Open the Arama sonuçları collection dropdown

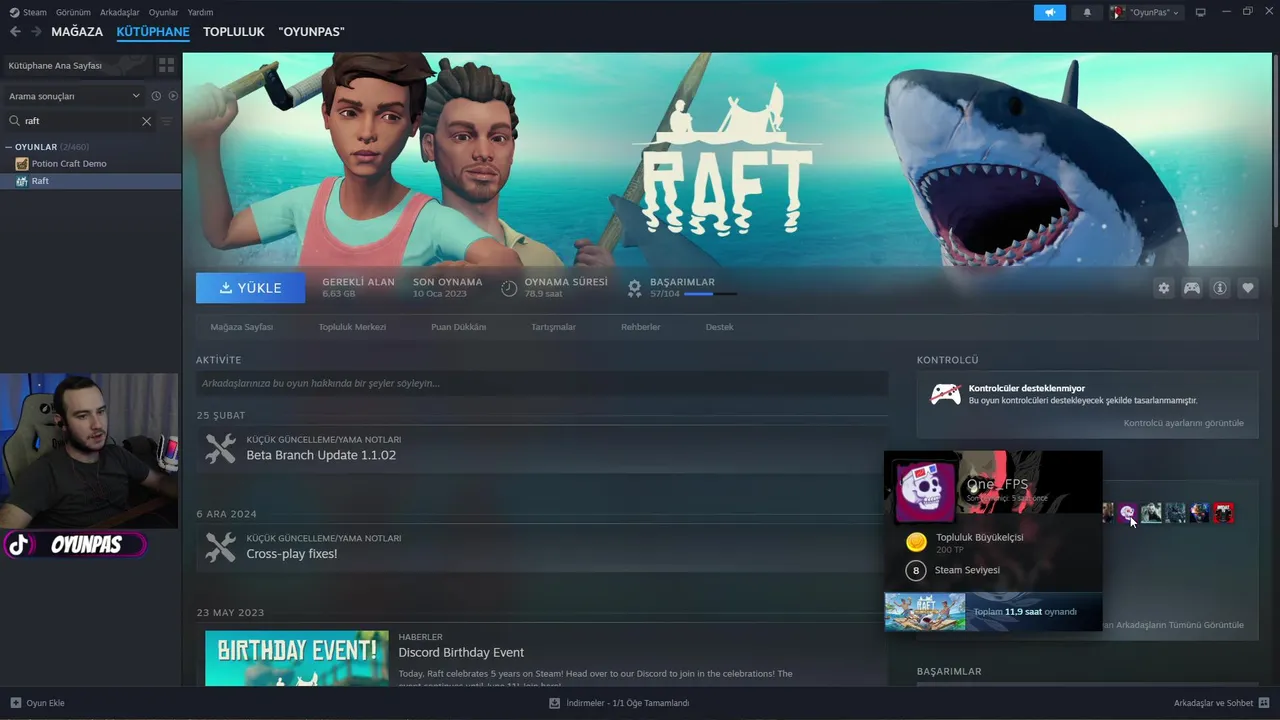73,96
